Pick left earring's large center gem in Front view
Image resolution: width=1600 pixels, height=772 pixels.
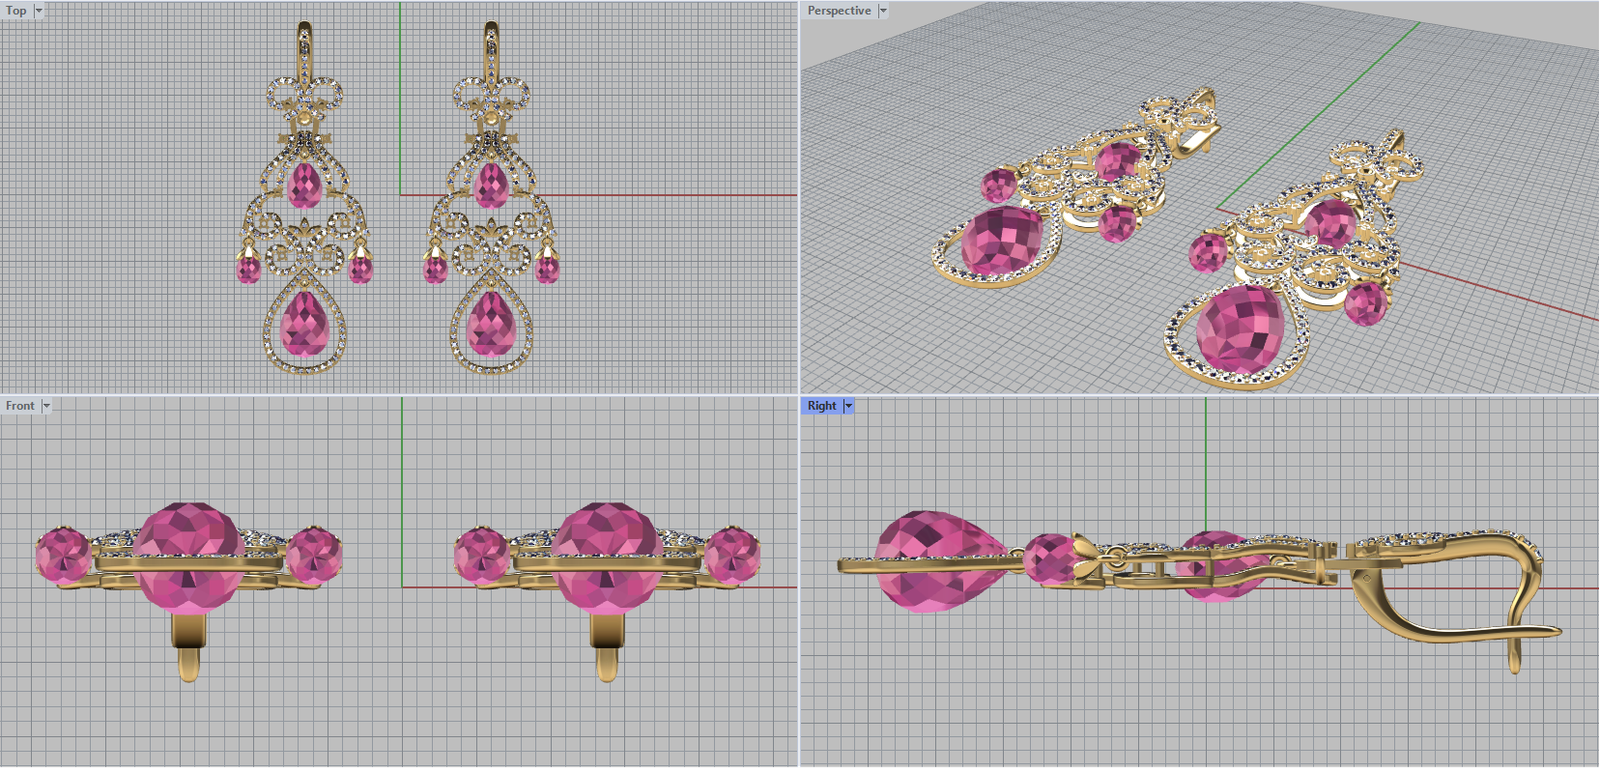coord(188,555)
